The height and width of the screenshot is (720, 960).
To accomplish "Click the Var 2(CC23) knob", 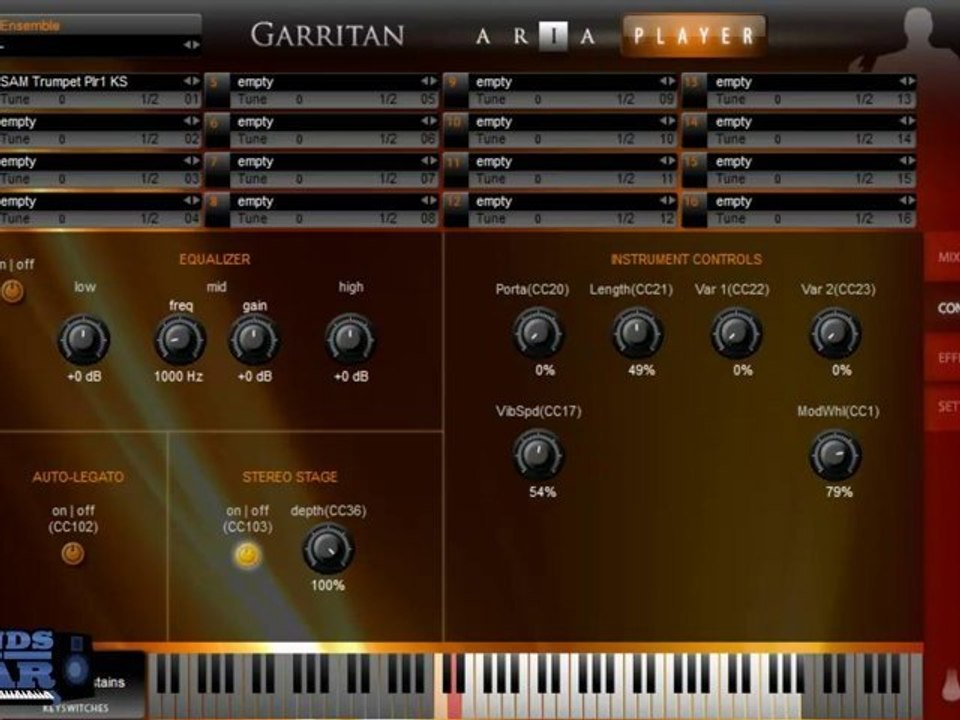I will click(x=835, y=334).
